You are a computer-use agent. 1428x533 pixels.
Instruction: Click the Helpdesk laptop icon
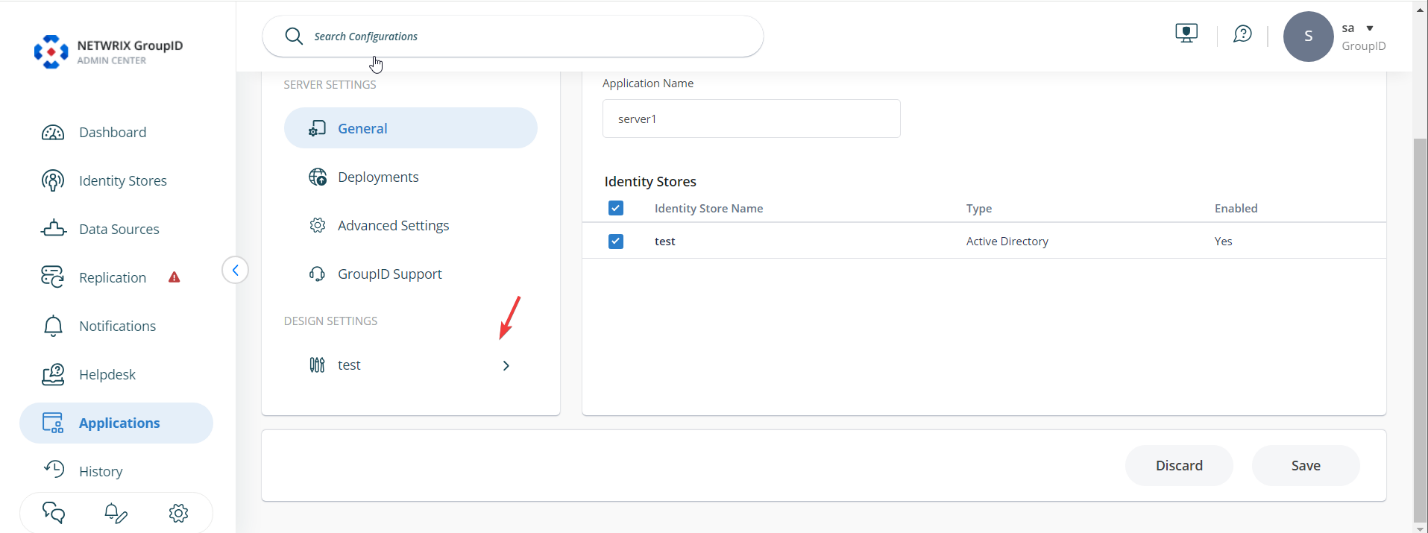53,374
